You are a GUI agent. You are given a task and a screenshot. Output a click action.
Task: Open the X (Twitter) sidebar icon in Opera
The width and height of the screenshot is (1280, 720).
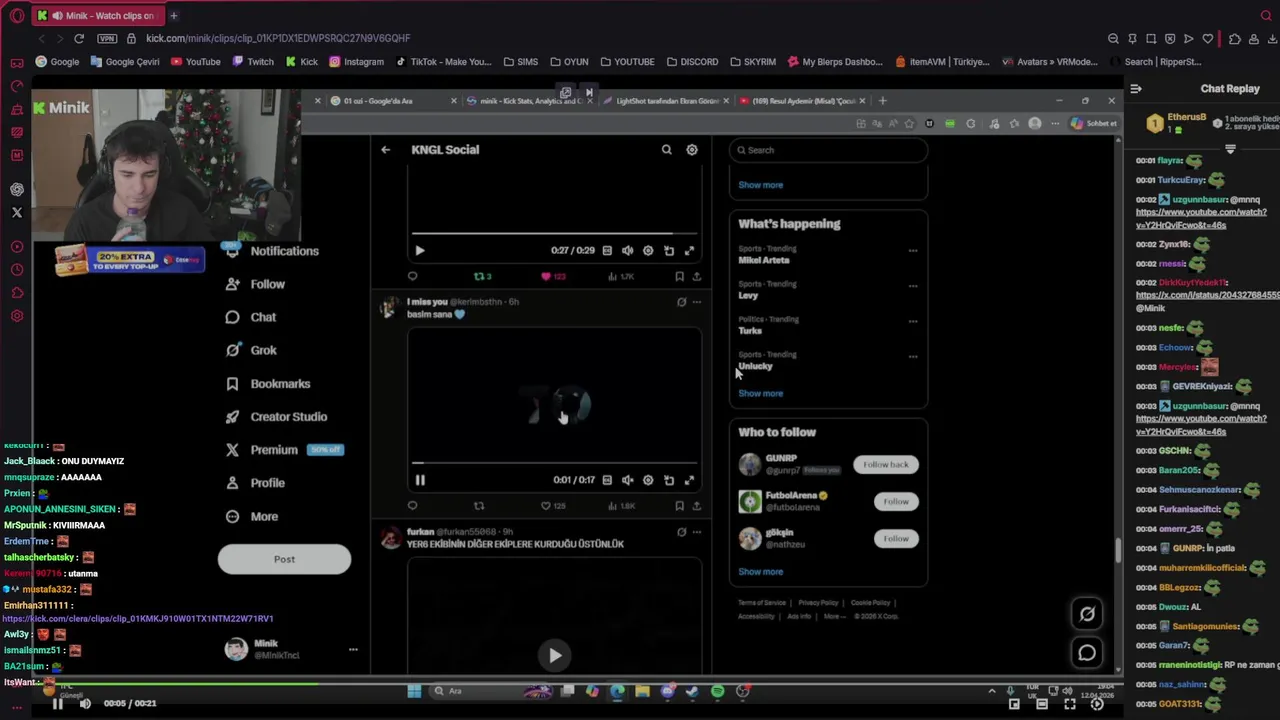pyautogui.click(x=17, y=212)
